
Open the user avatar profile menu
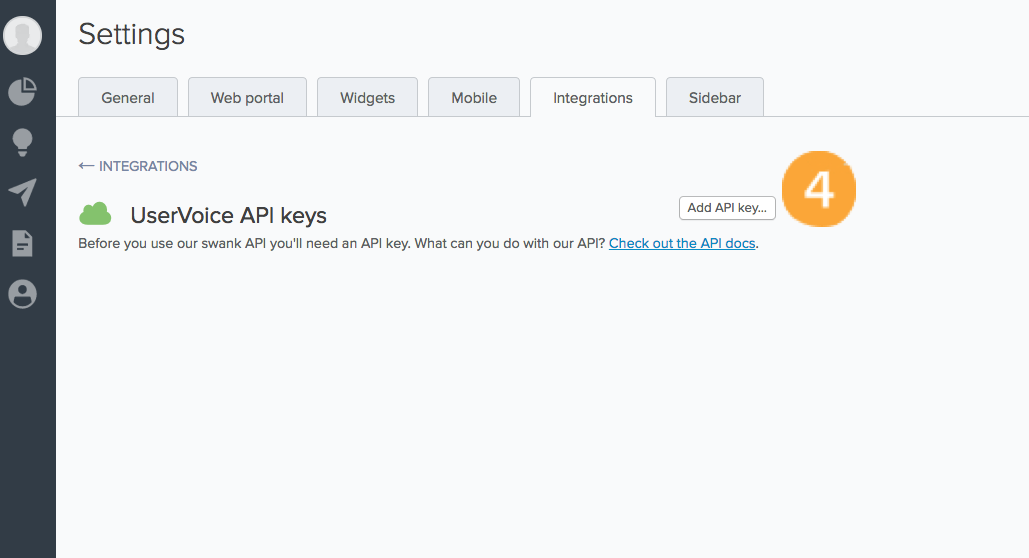pos(22,35)
